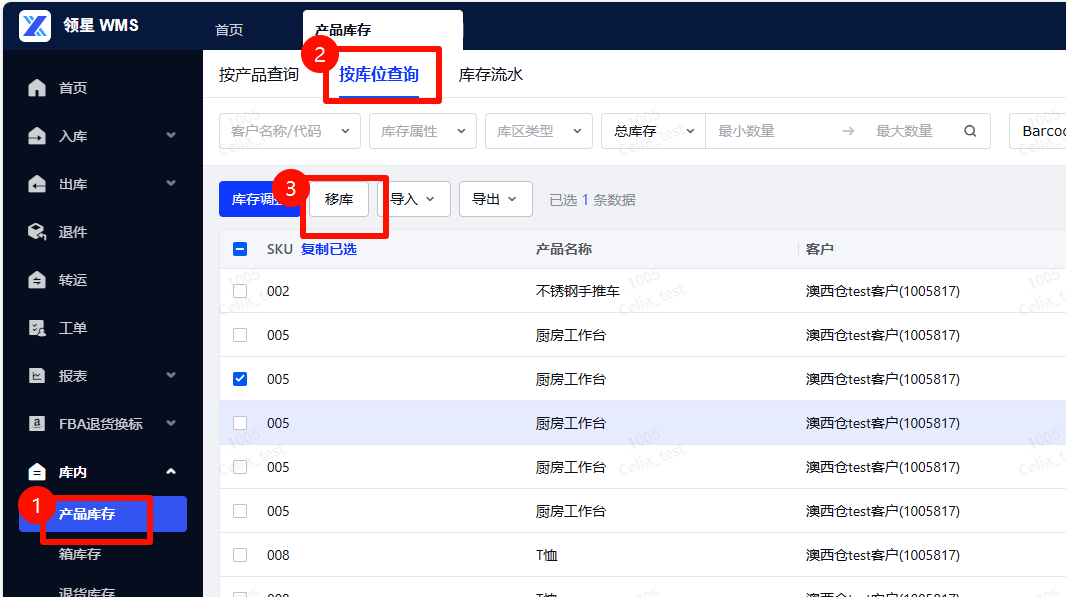This screenshot has width=1066, height=597.
Task: Click 产品名称 column header
Action: click(x=564, y=249)
